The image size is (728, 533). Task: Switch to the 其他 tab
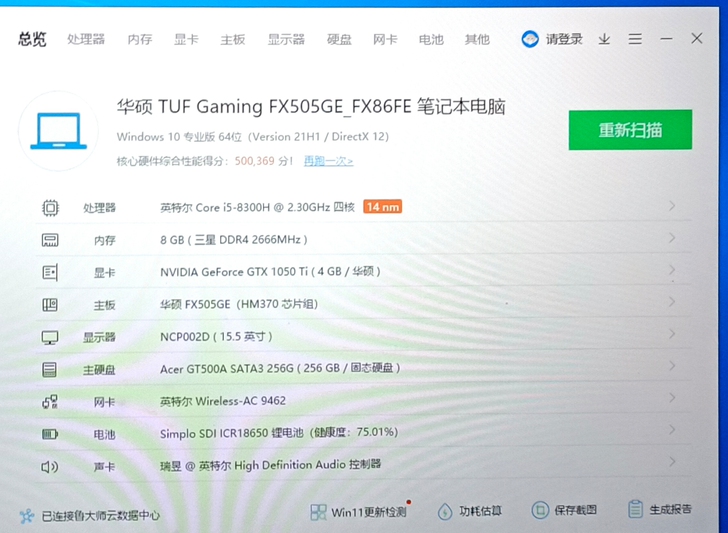click(477, 39)
